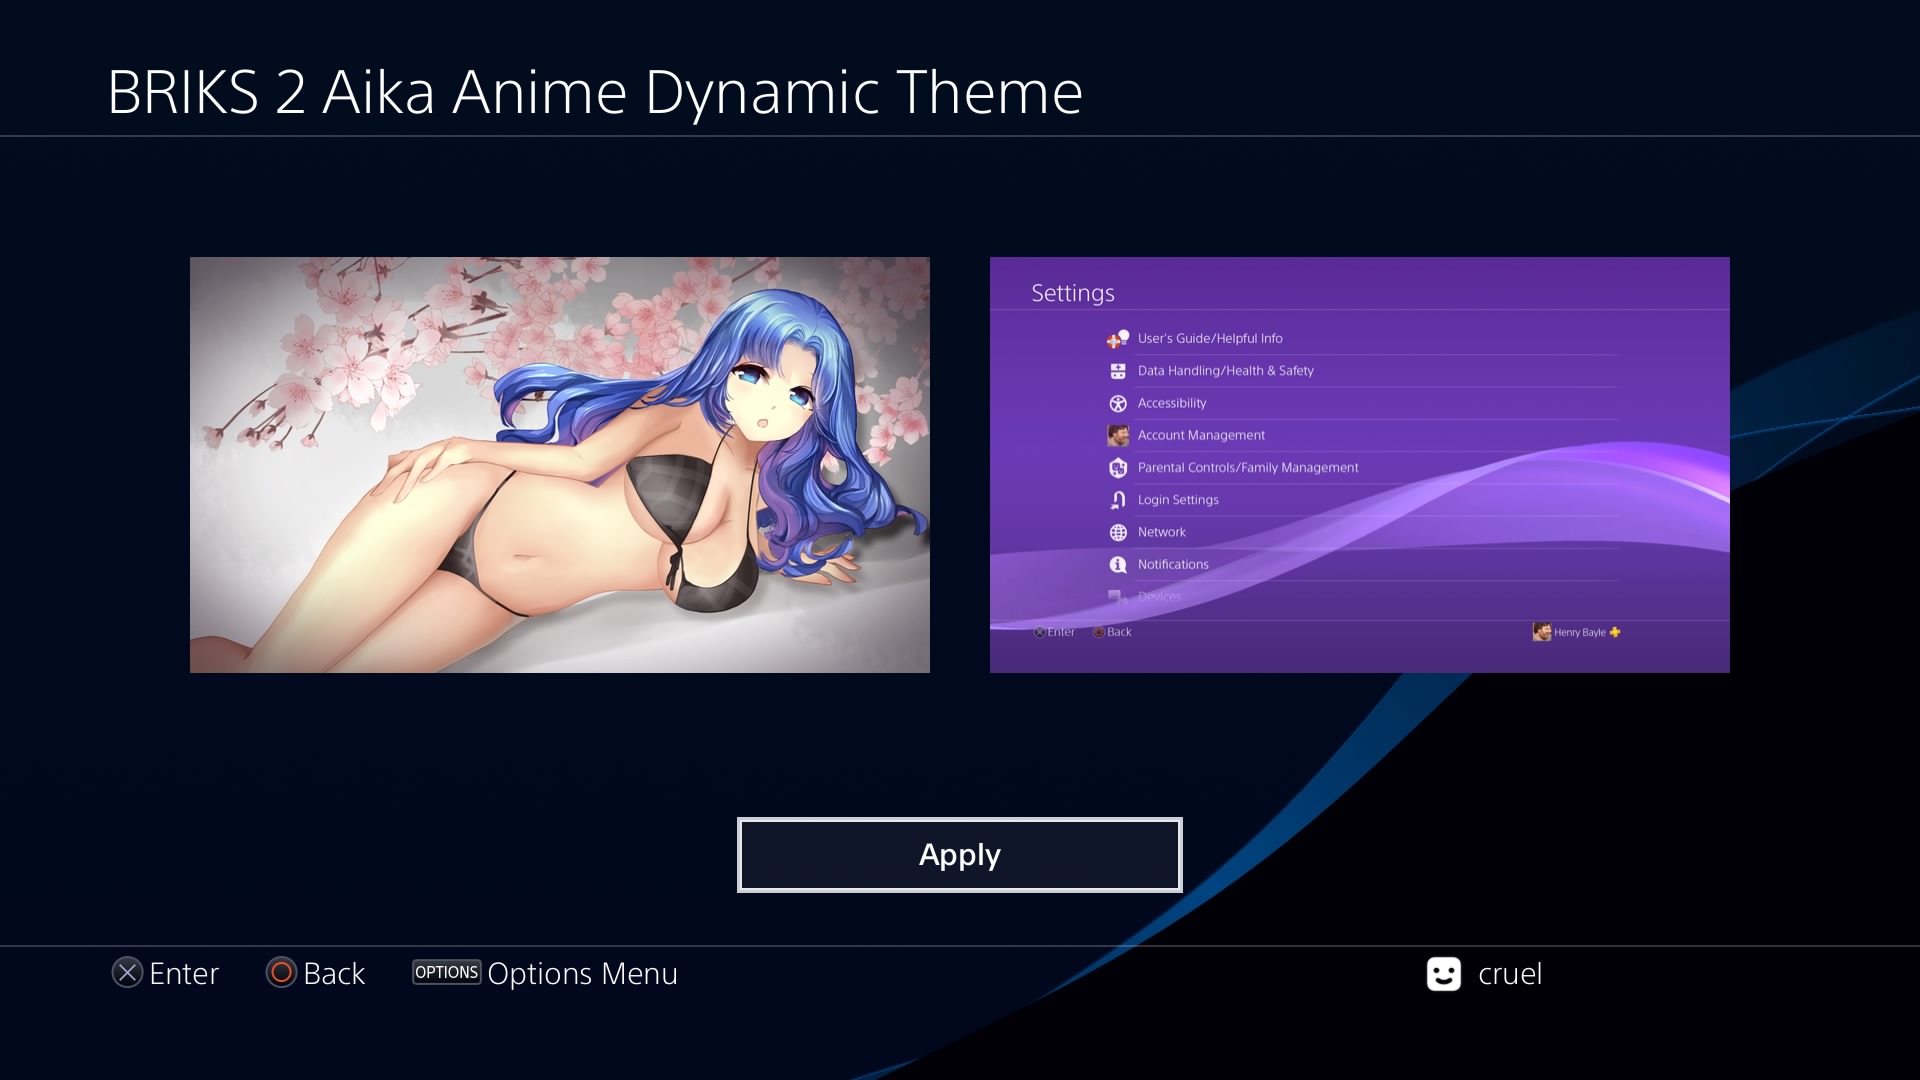
Task: Click the circle Back button icon
Action: pos(281,973)
